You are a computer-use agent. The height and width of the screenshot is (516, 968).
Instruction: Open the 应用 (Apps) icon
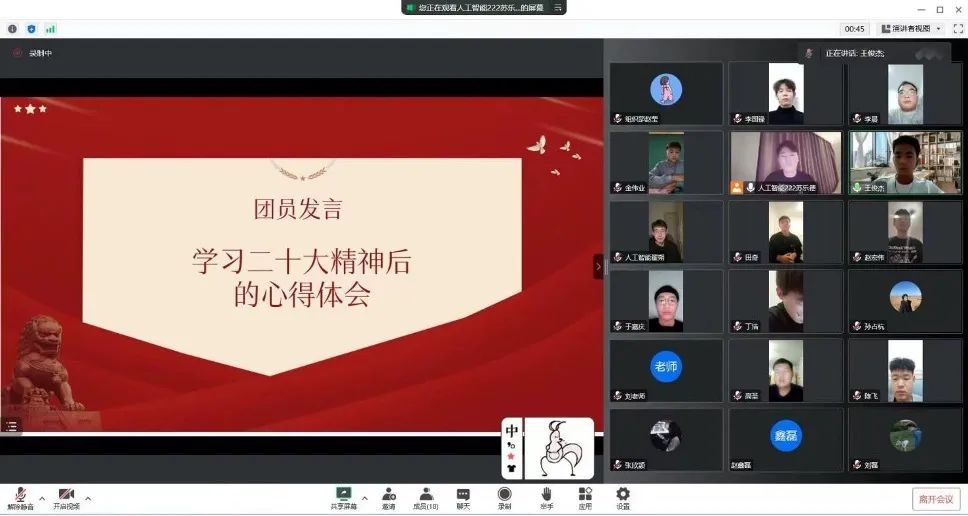[x=584, y=495]
